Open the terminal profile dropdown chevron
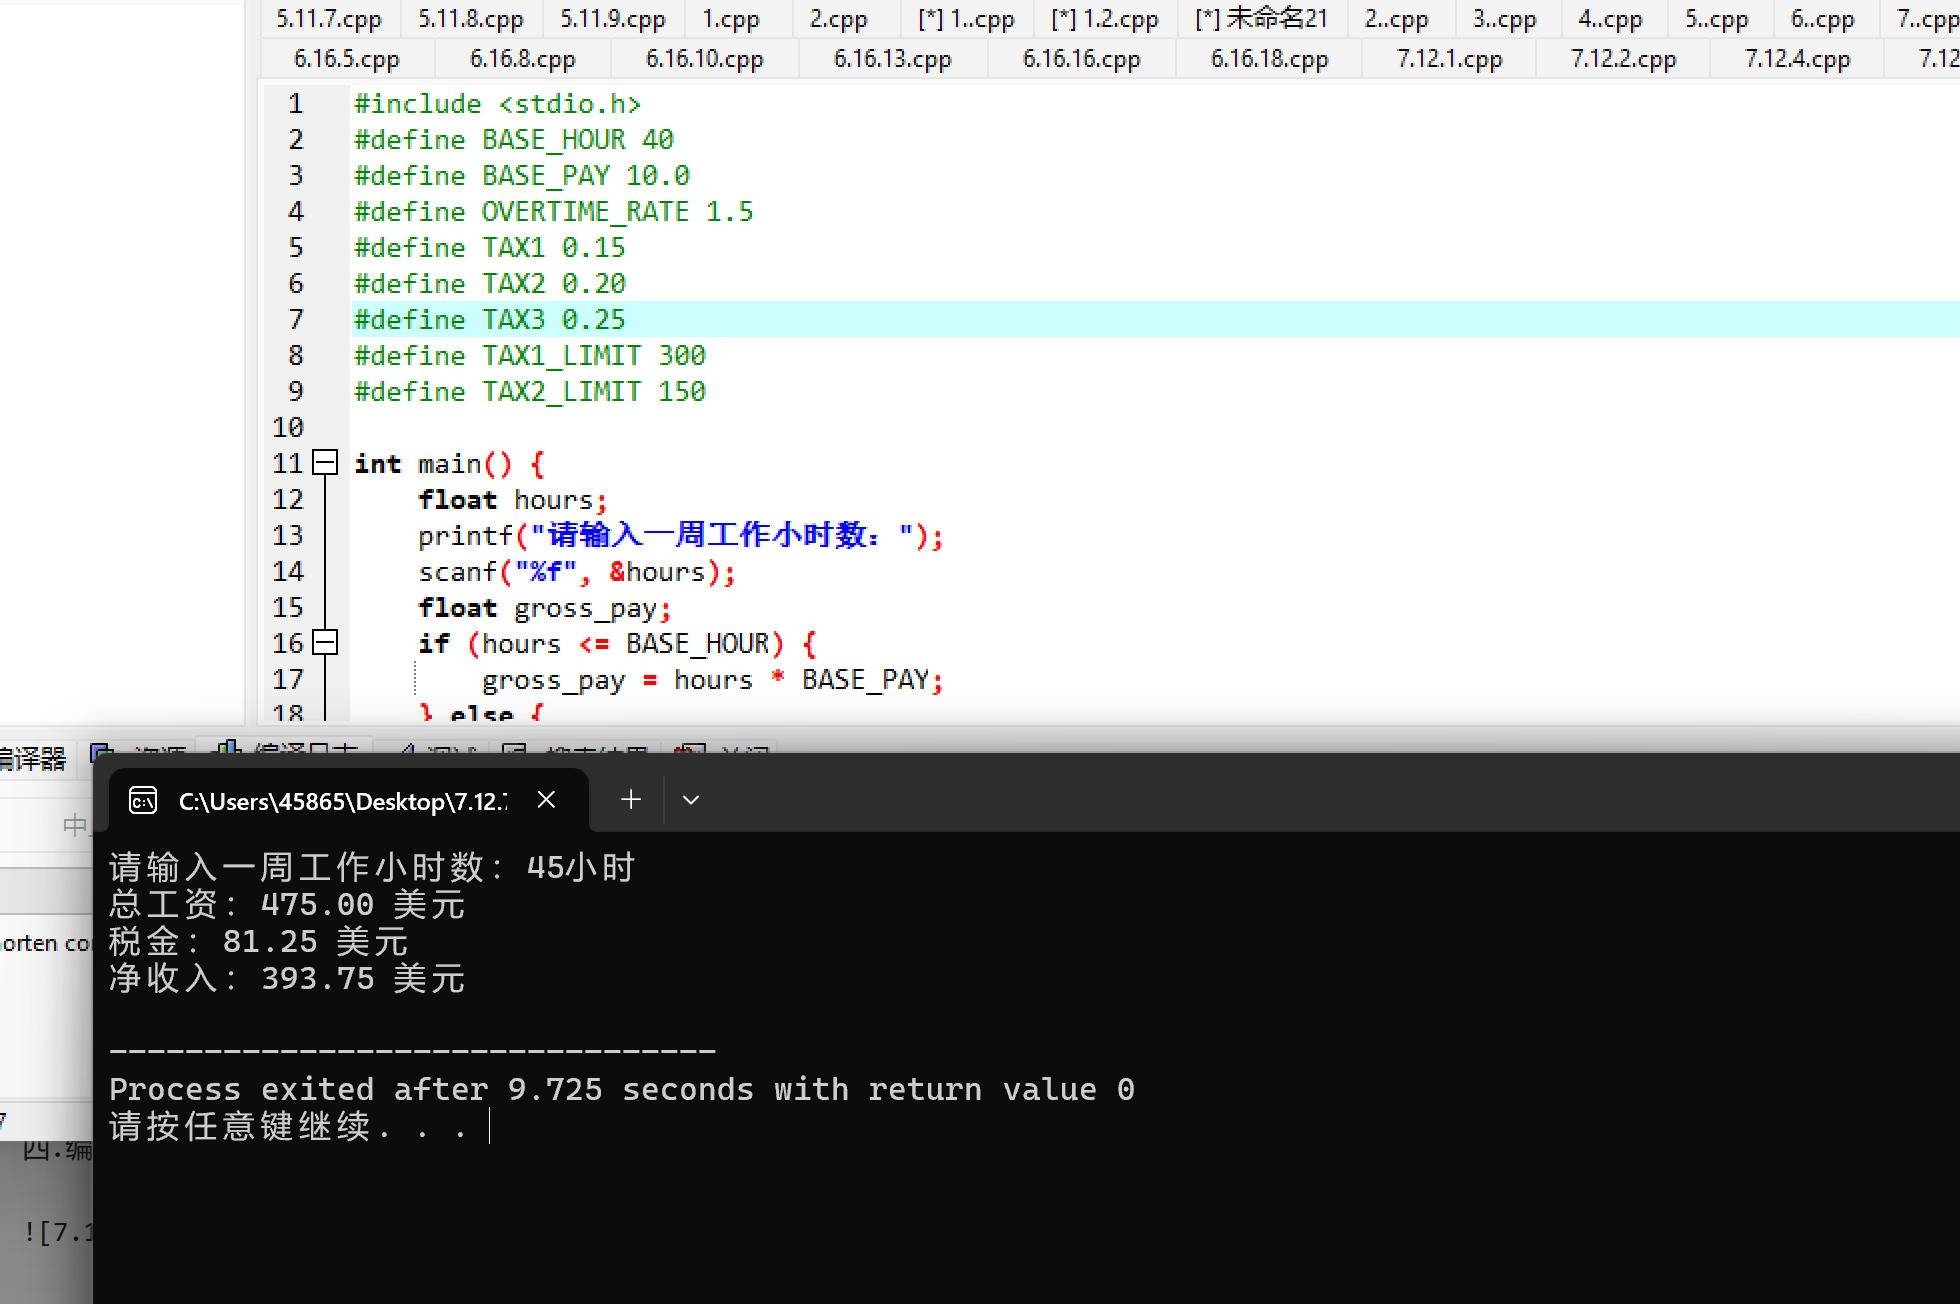1960x1304 pixels. click(690, 800)
